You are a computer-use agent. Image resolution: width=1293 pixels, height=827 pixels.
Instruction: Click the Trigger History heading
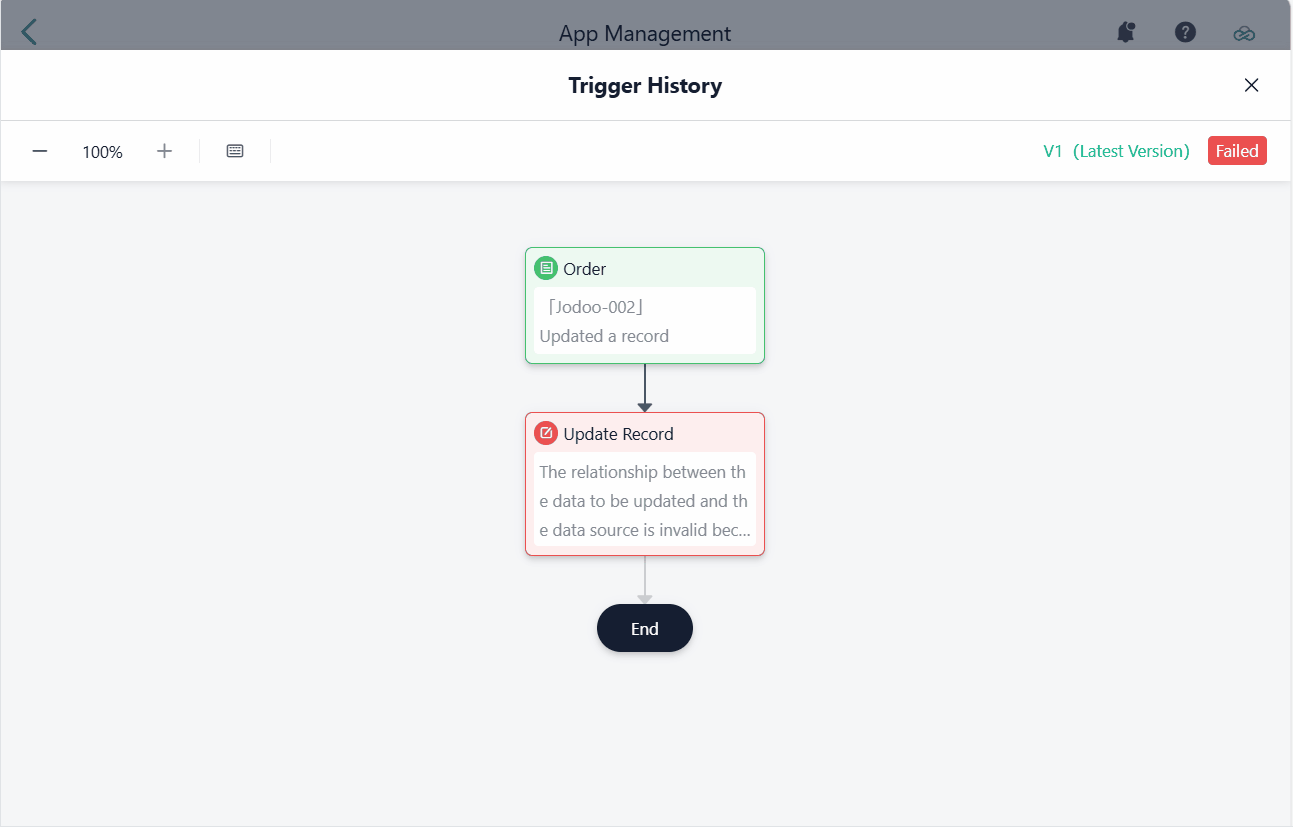click(645, 85)
